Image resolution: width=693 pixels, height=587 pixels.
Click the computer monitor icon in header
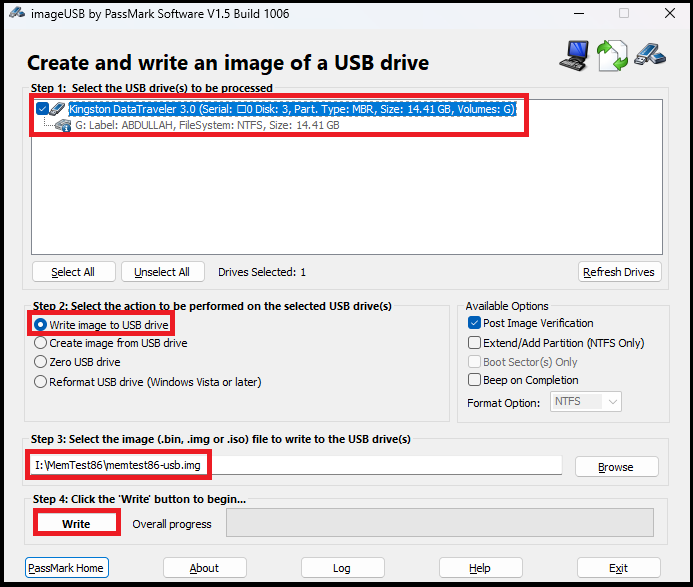coord(574,56)
